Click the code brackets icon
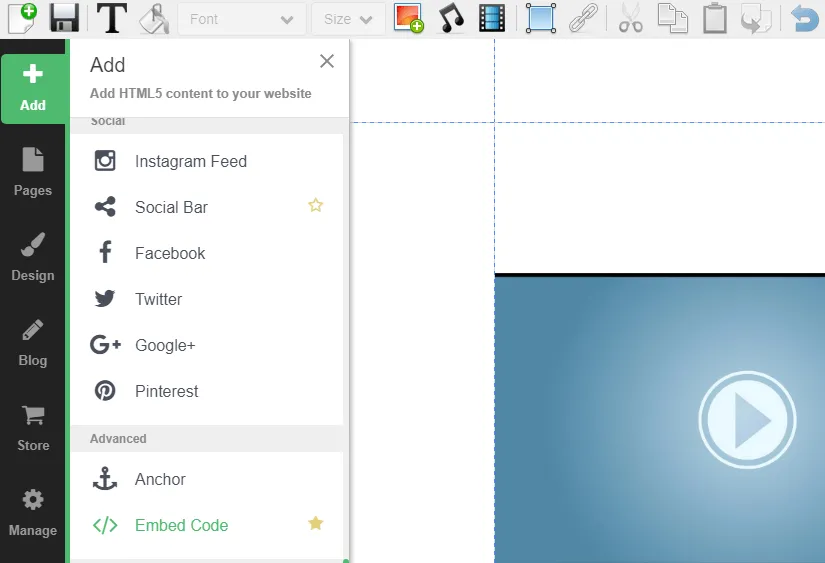The height and width of the screenshot is (563, 825). [105, 525]
